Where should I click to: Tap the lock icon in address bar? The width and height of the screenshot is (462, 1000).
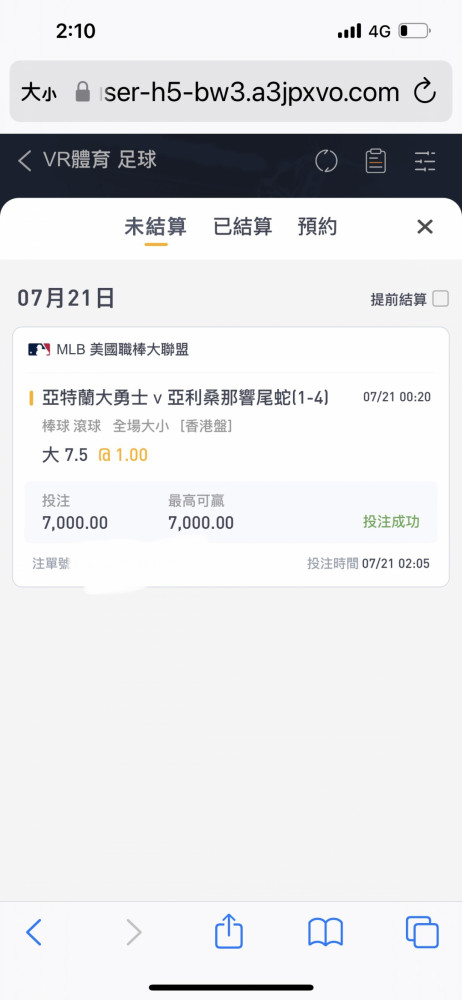coord(82,92)
